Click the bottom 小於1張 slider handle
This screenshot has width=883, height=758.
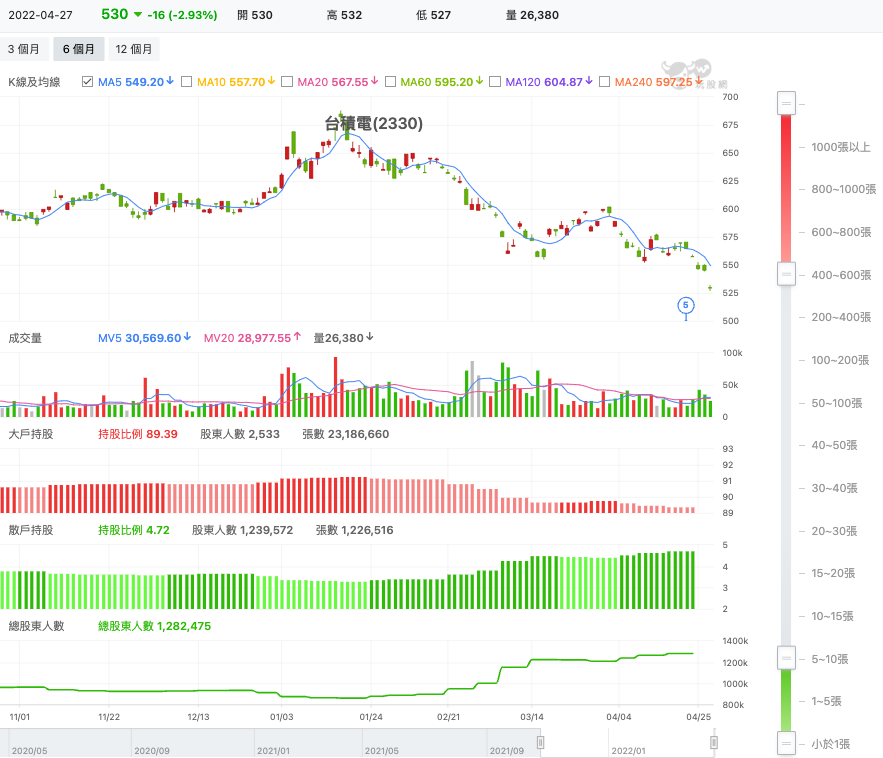[x=786, y=743]
